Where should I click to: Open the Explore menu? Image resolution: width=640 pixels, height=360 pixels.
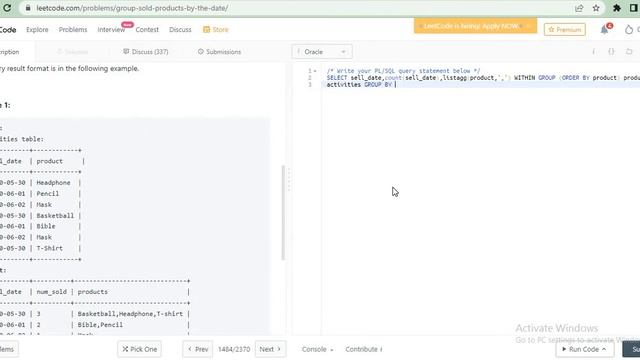[x=37, y=29]
